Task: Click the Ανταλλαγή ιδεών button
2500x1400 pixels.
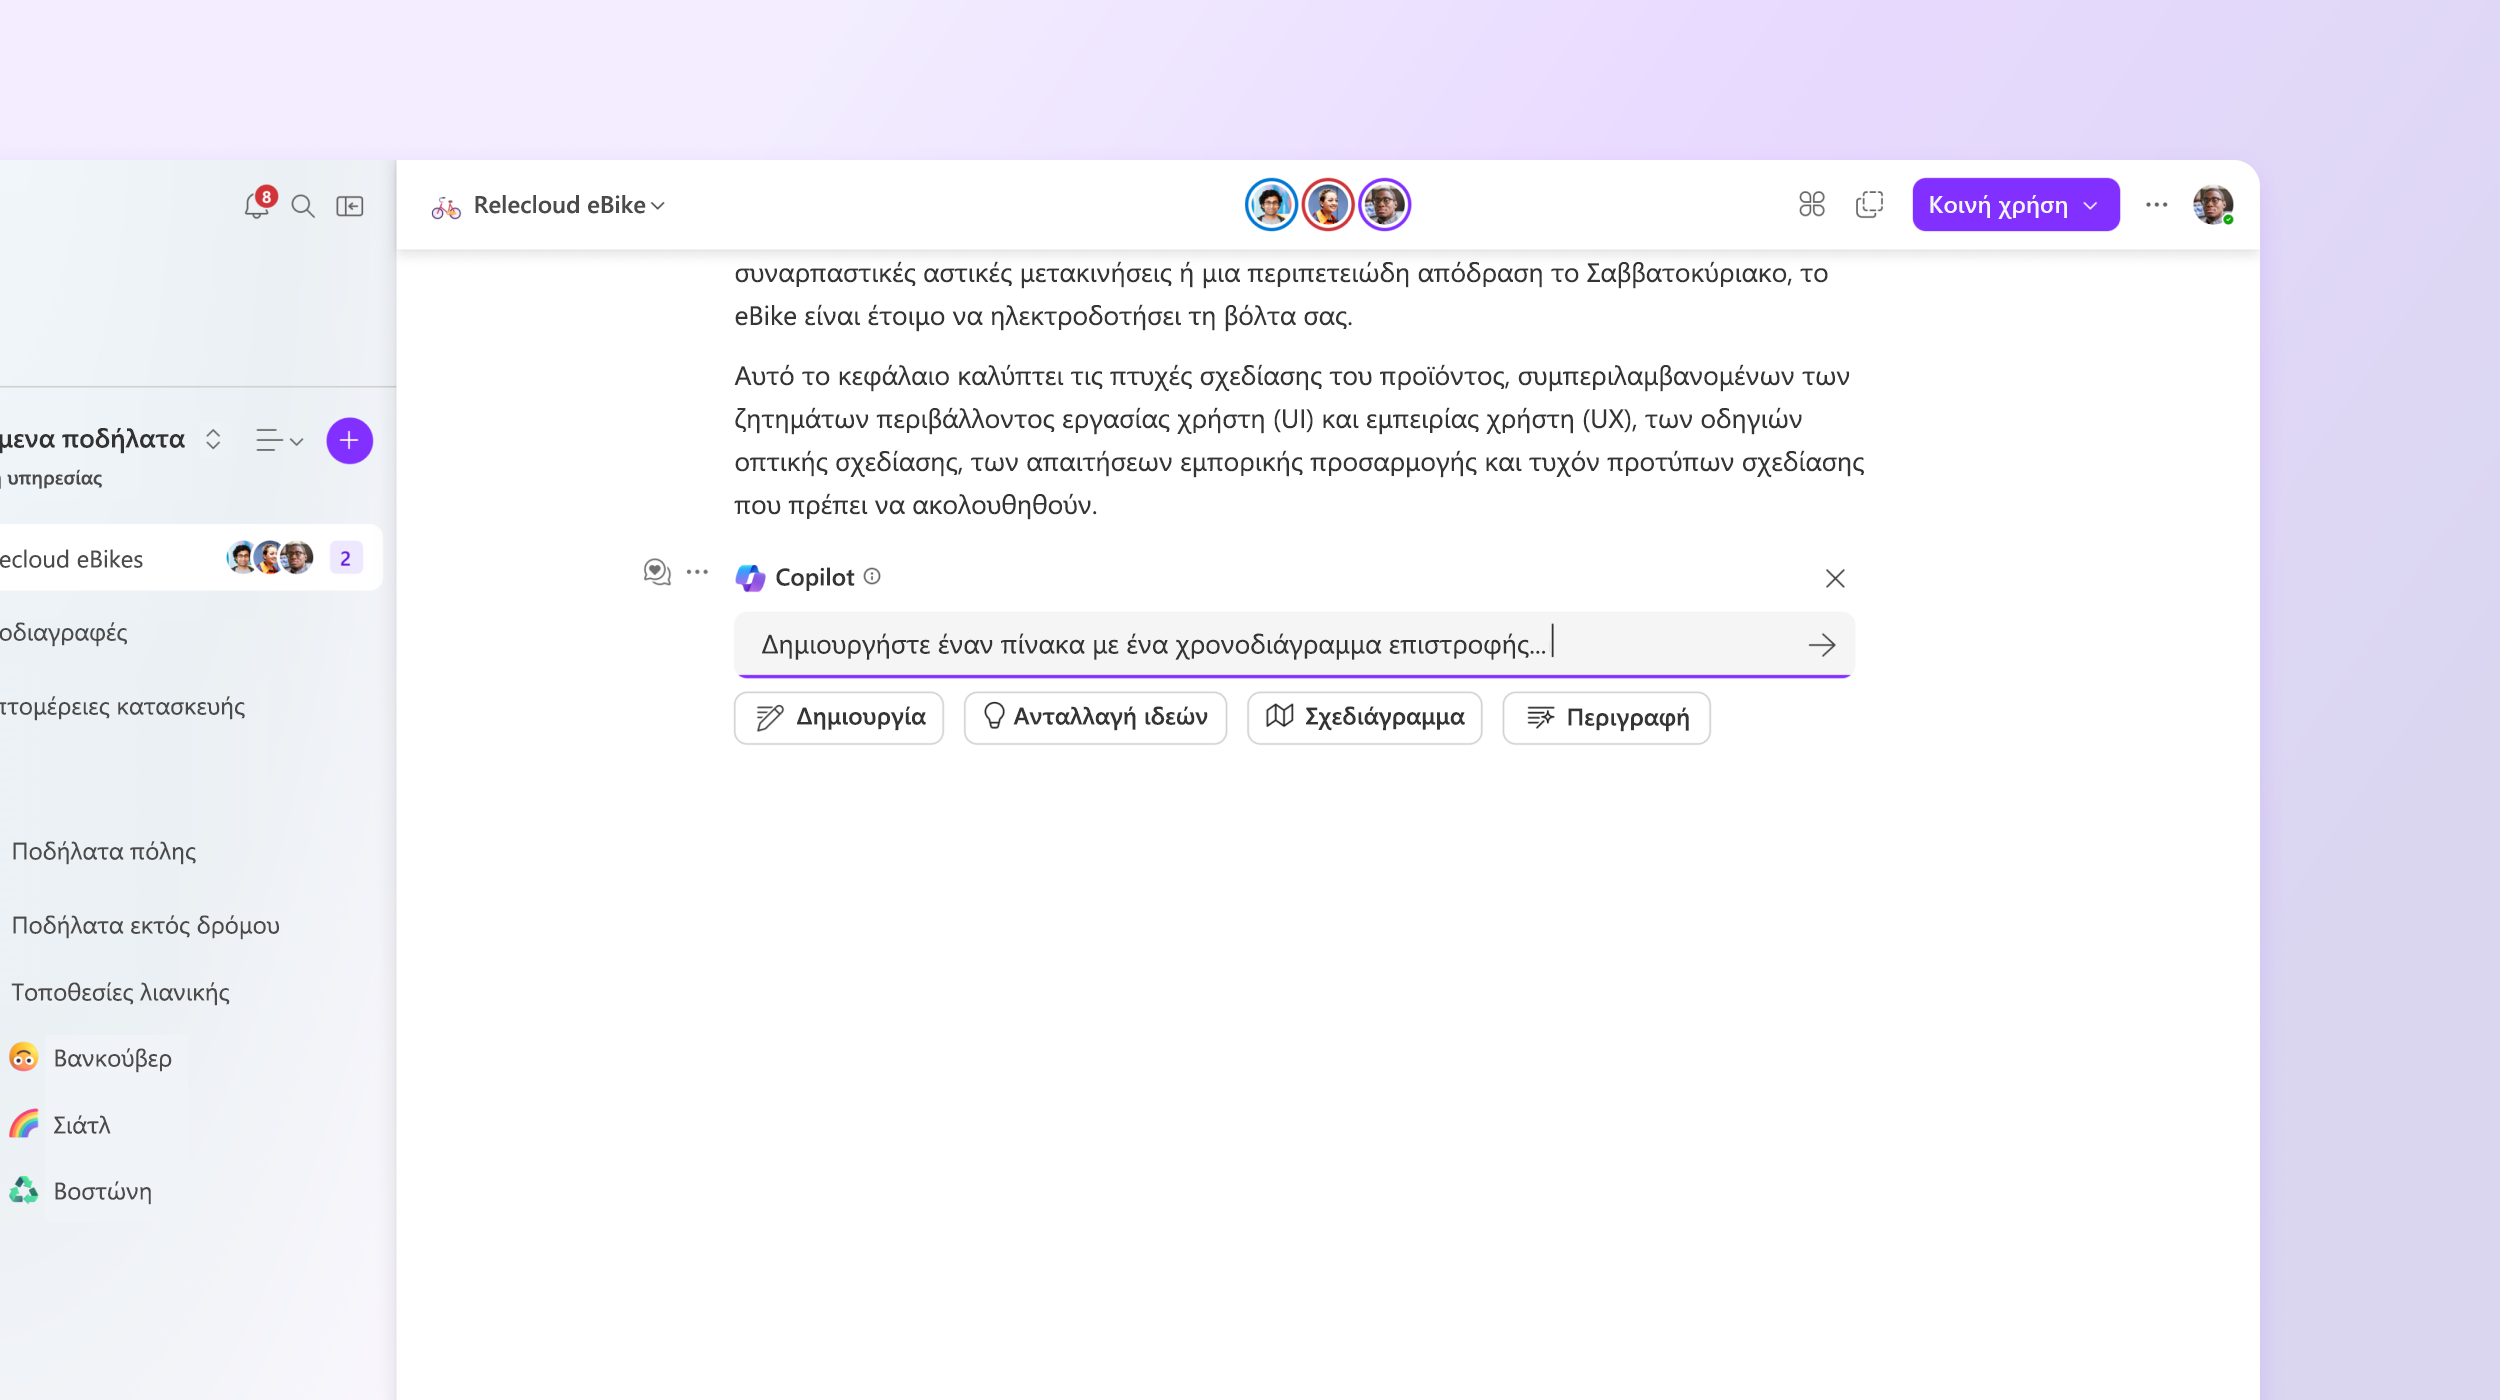Action: 1095,717
